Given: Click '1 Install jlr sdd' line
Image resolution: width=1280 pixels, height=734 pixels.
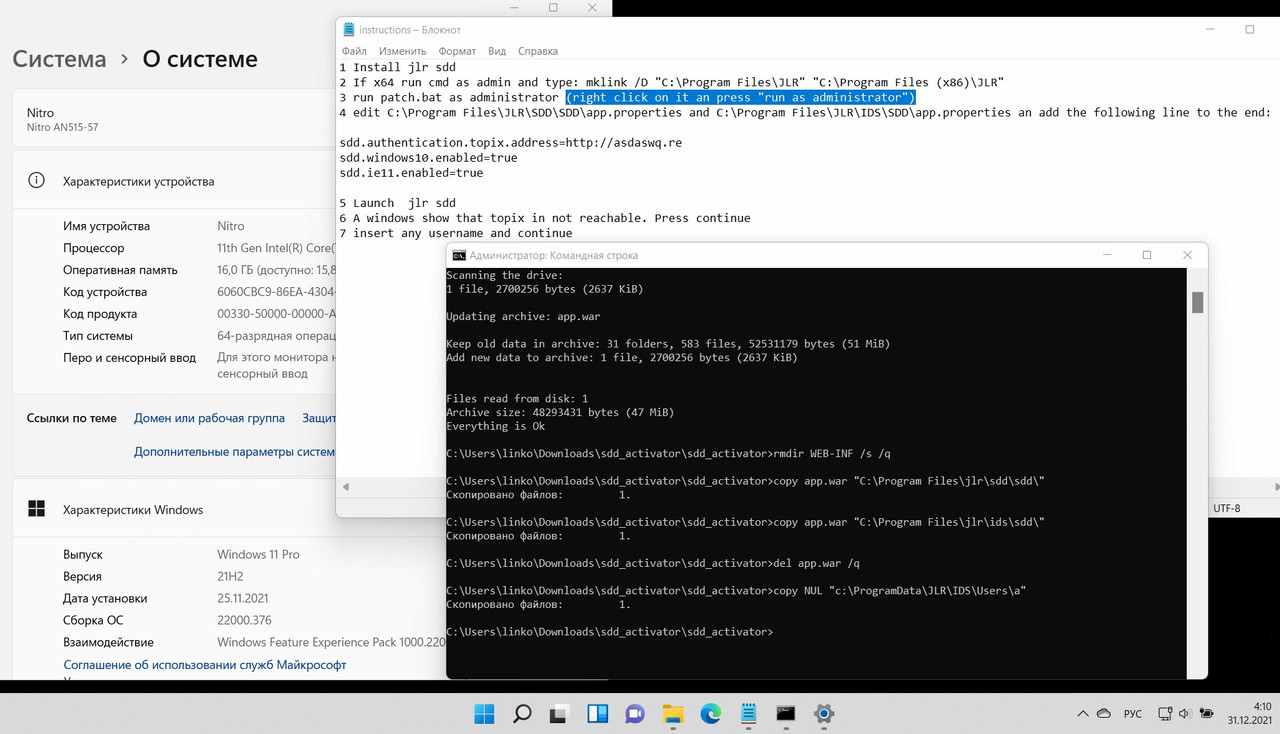Looking at the screenshot, I should pos(397,67).
